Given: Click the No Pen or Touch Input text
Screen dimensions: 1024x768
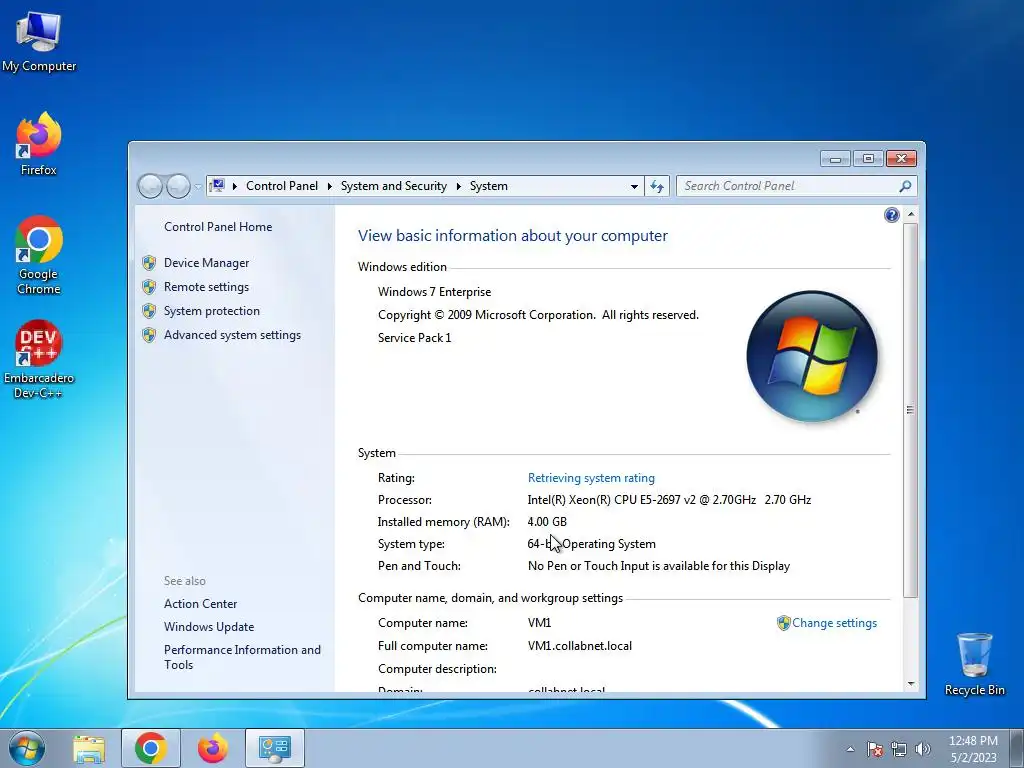Looking at the screenshot, I should click(659, 566).
